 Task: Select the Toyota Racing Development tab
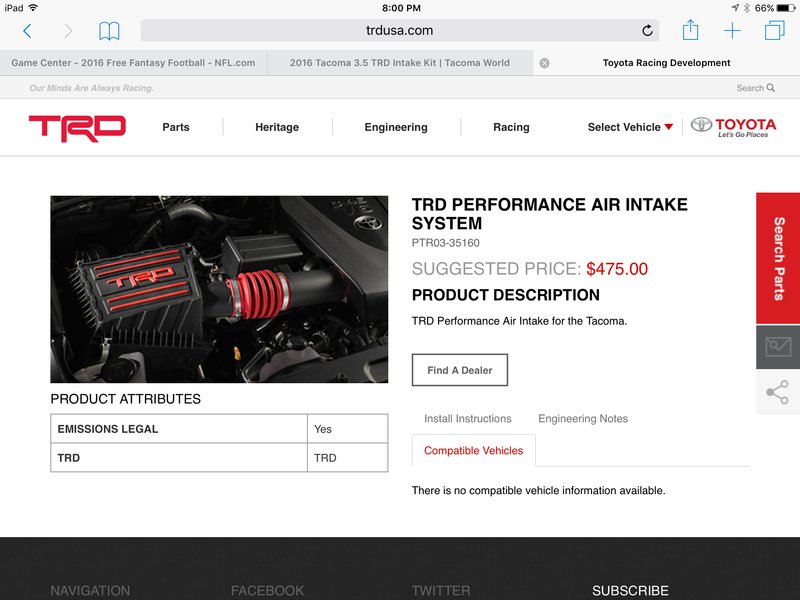tap(666, 63)
